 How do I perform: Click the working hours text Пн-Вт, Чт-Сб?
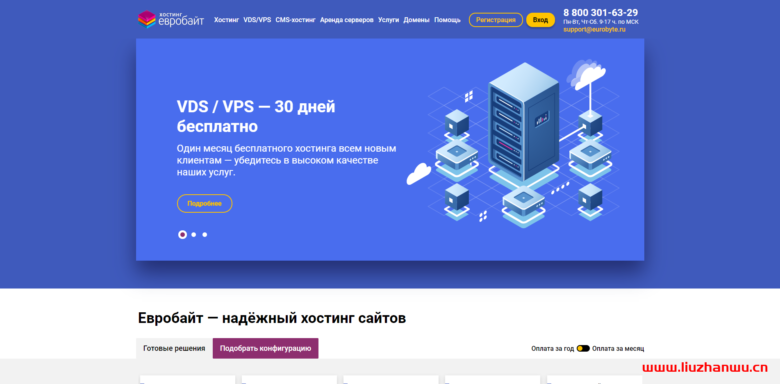tap(601, 22)
